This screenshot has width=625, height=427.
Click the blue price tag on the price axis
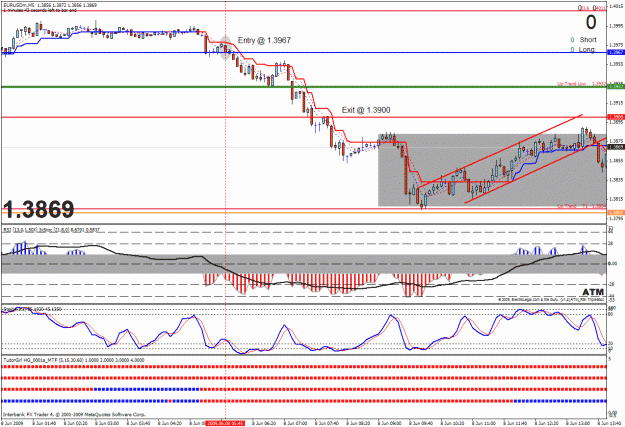coord(616,52)
